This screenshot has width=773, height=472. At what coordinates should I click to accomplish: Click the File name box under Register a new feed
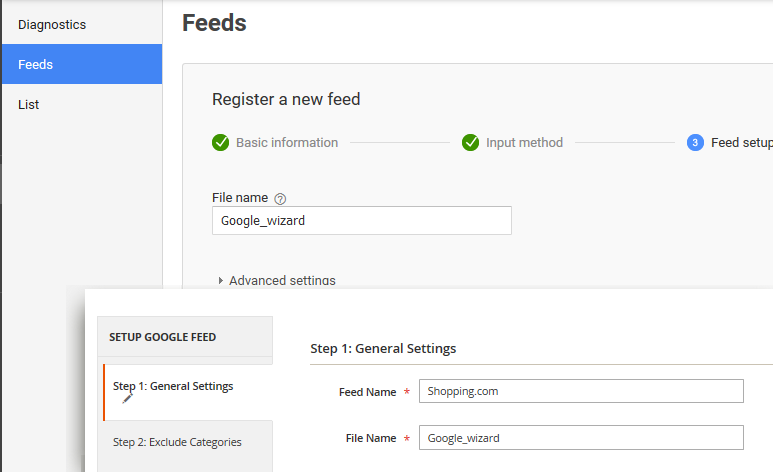point(361,220)
